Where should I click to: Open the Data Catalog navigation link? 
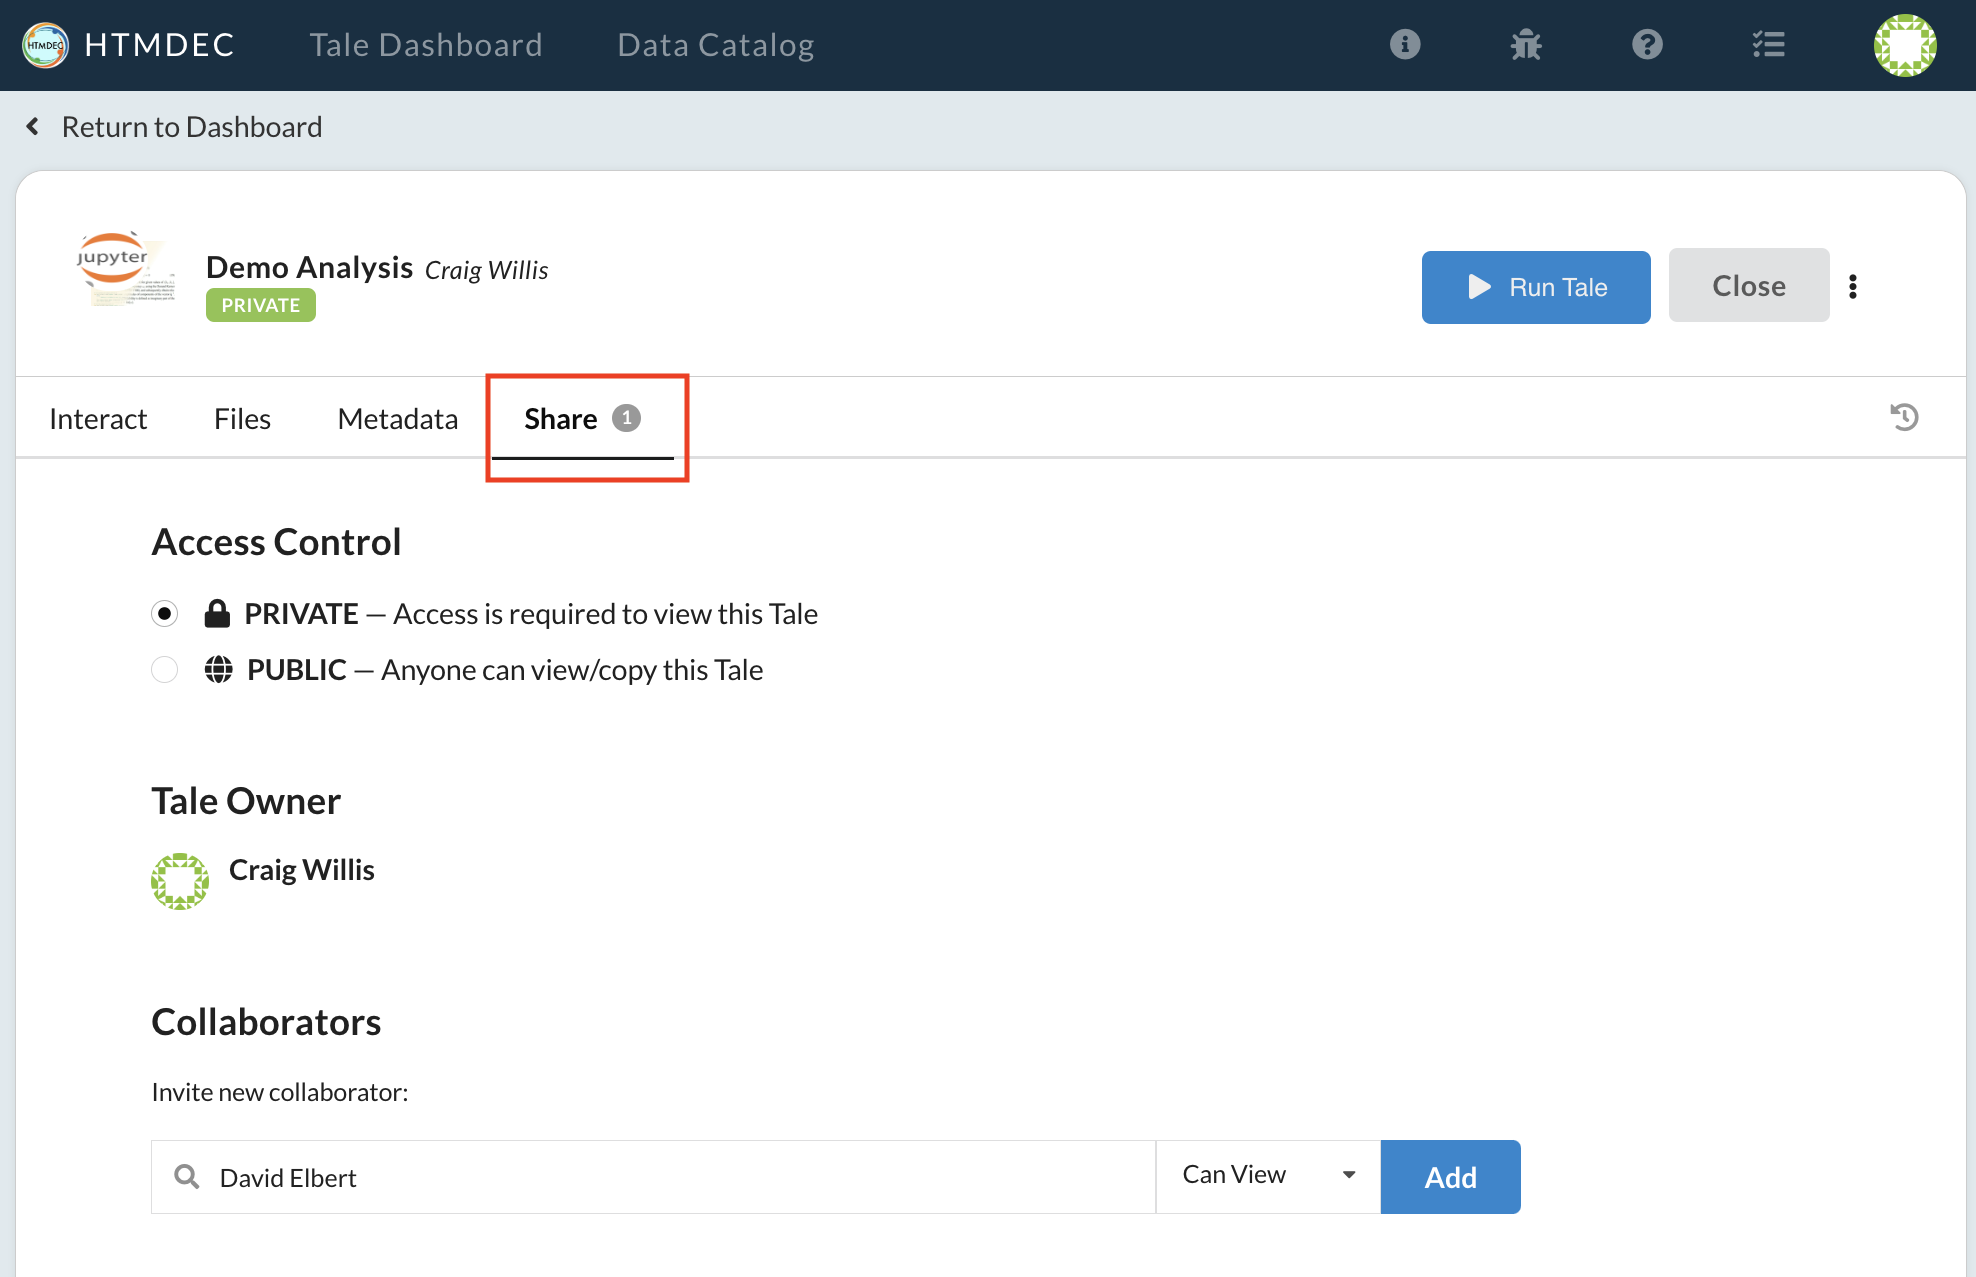[715, 45]
